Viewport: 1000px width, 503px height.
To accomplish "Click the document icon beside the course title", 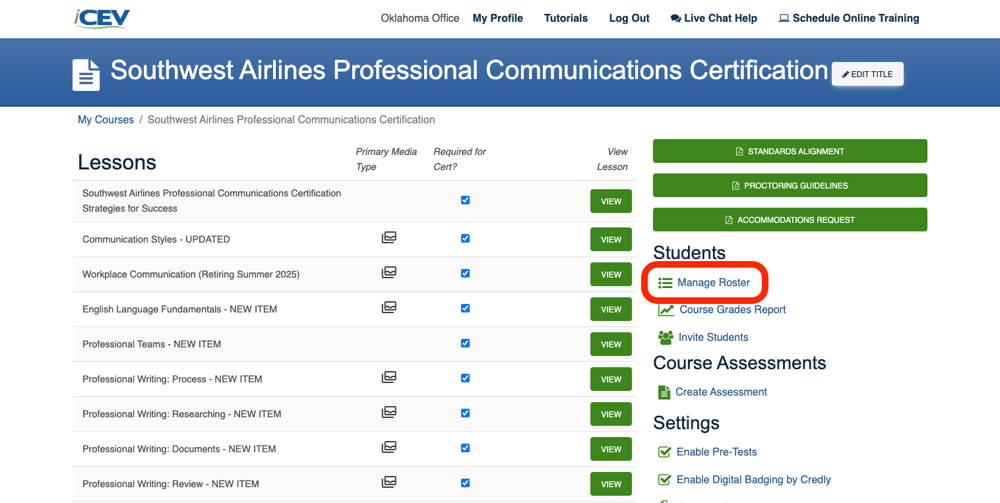I will point(85,75).
